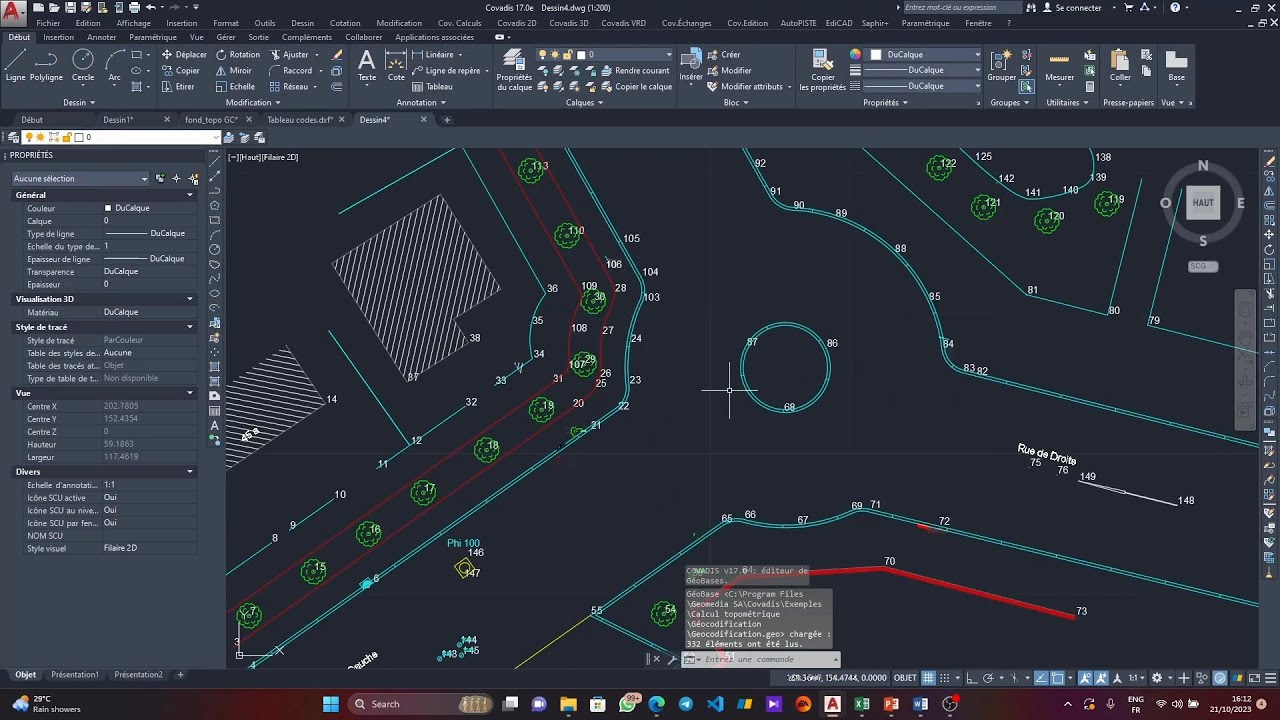Click the Grouper tool

coord(1002,66)
